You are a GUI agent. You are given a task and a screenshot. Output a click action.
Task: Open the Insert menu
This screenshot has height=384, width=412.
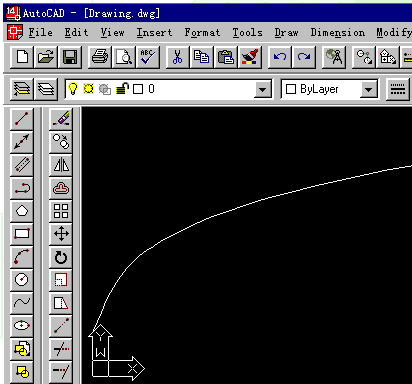[x=154, y=32]
